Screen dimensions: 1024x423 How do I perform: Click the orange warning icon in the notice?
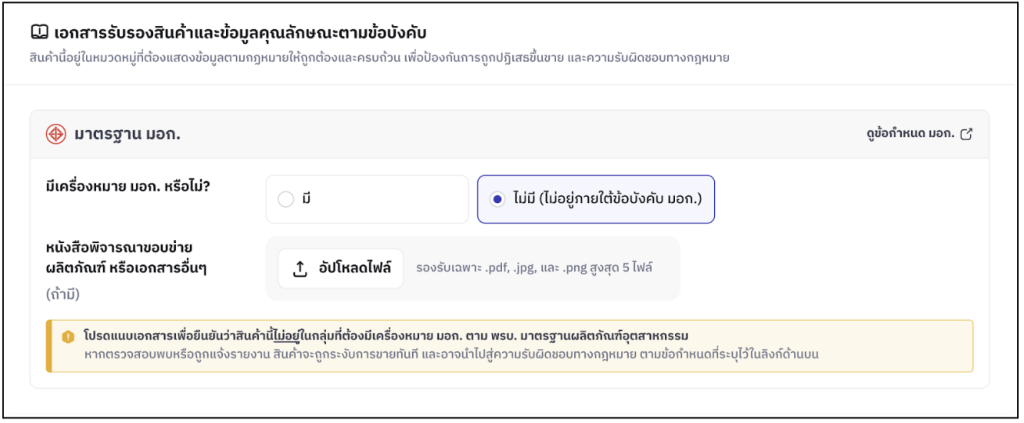68,336
